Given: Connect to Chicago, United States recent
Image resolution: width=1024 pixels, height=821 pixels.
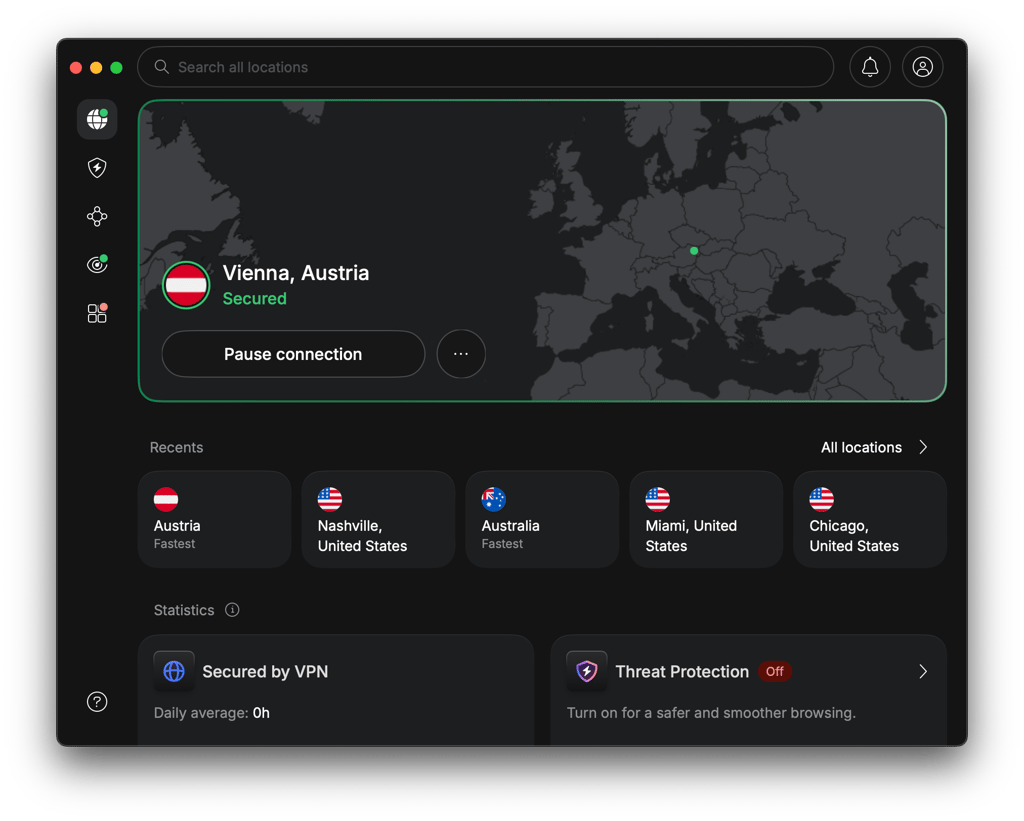Looking at the screenshot, I should 870,519.
